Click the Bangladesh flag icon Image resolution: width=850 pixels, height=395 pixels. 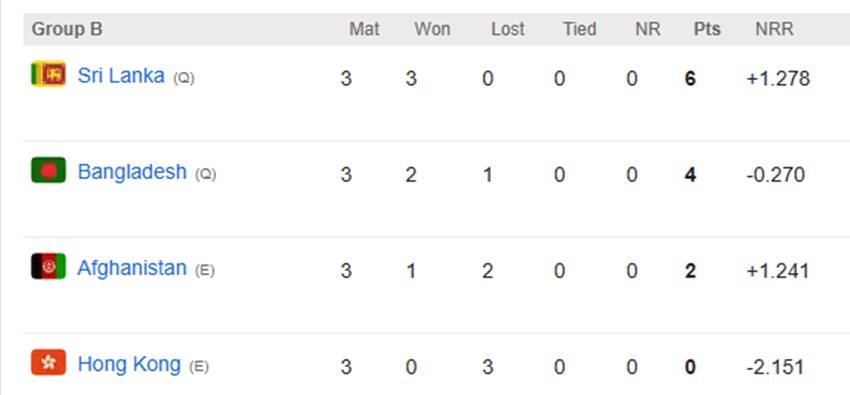(x=48, y=170)
